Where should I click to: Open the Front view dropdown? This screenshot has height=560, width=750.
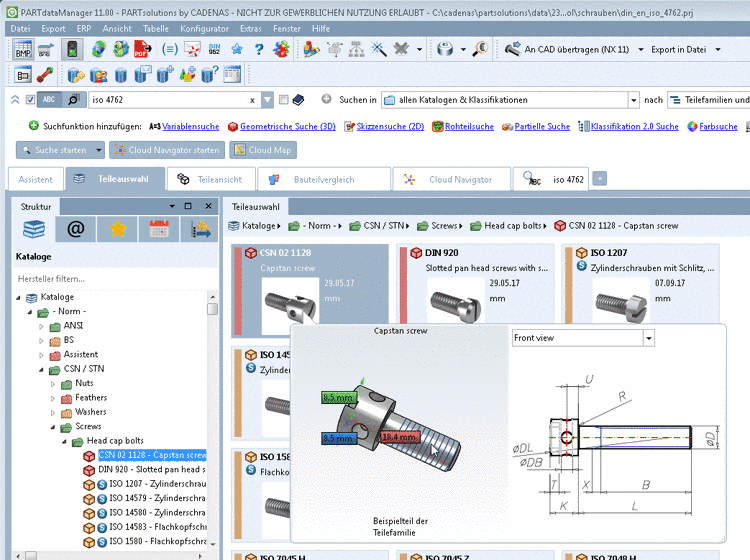pyautogui.click(x=648, y=338)
